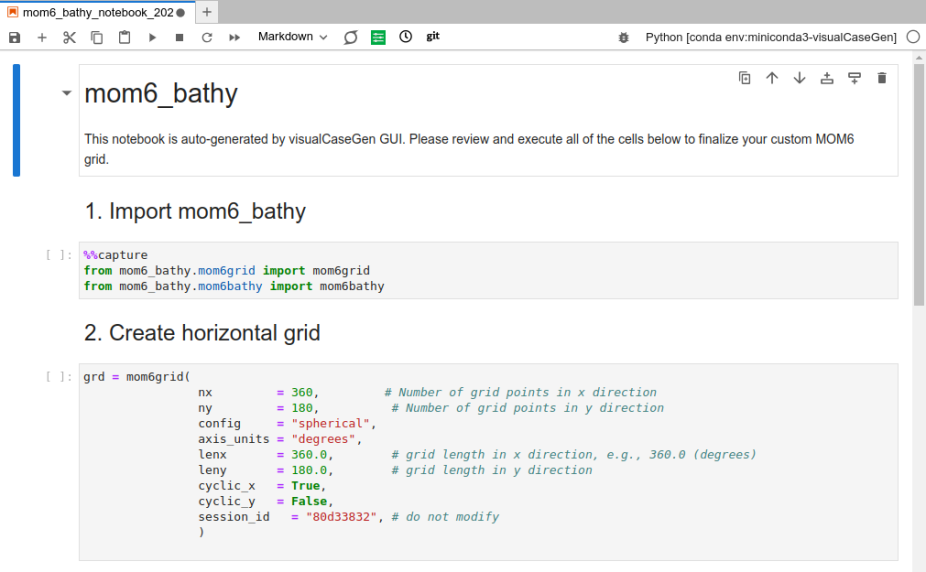The width and height of the screenshot is (926, 572).
Task: Enable debugger with the bug icon
Action: click(x=624, y=37)
